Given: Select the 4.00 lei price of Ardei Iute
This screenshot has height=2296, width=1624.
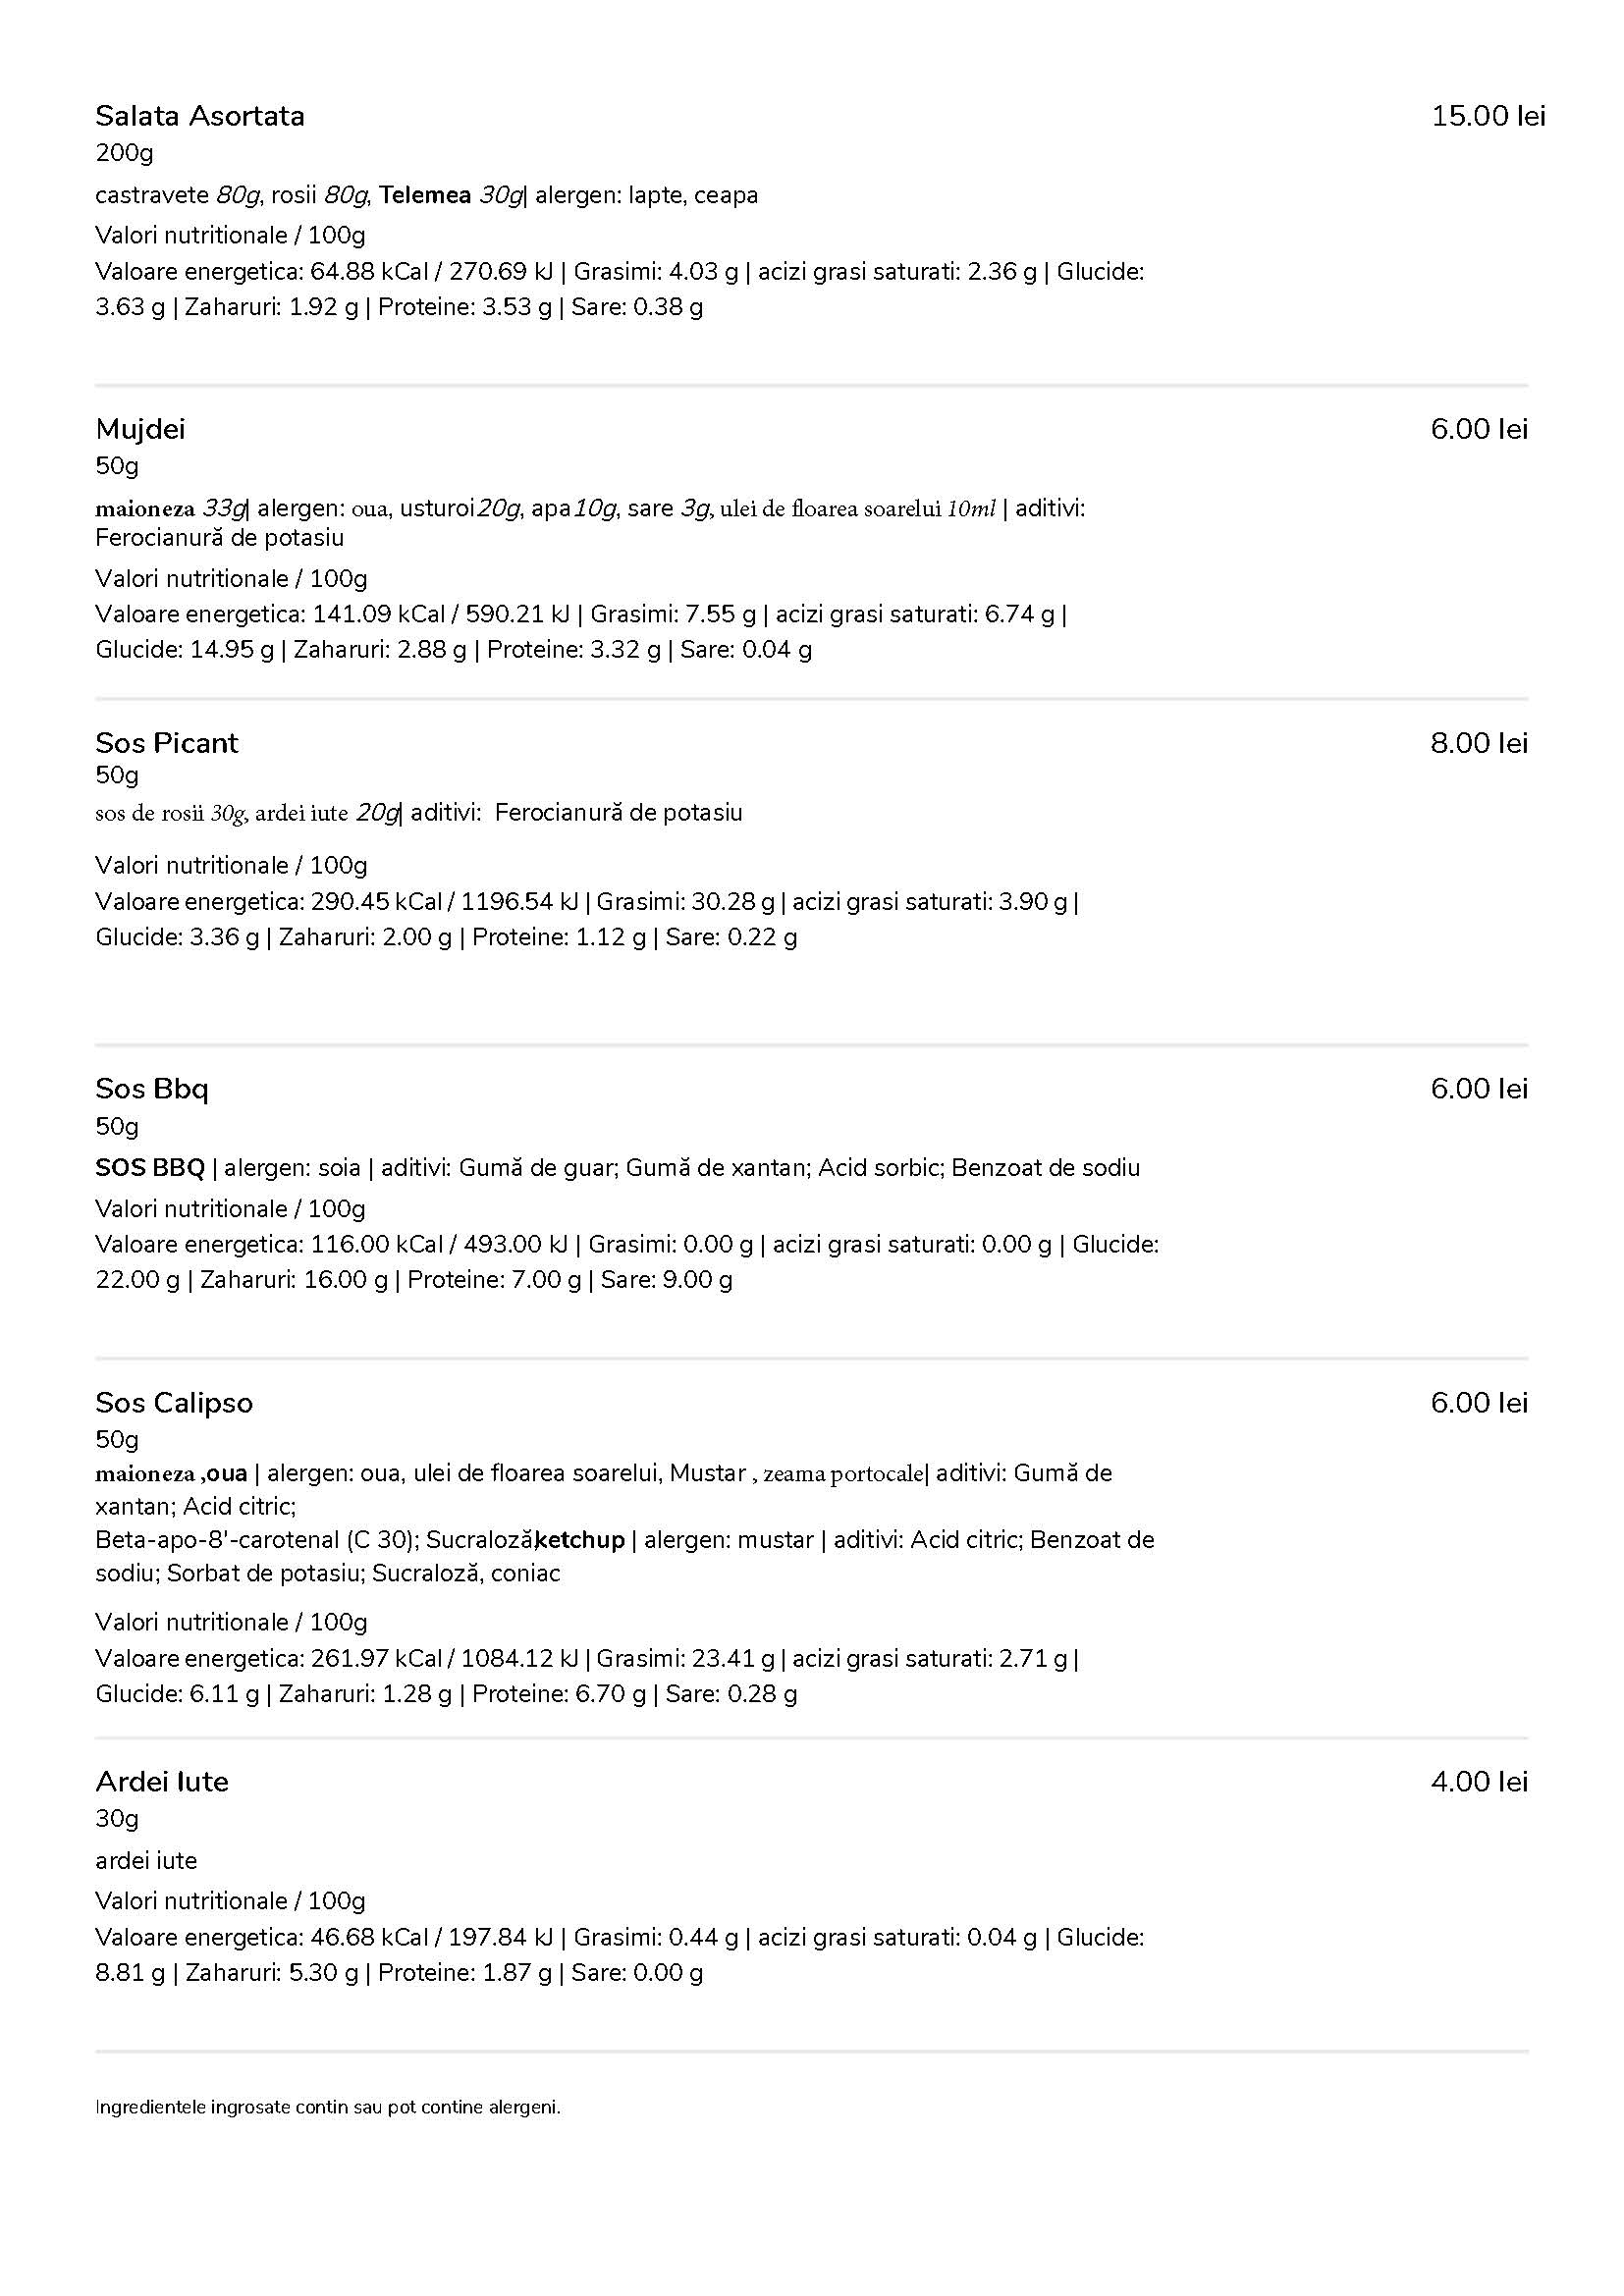Looking at the screenshot, I should [x=1479, y=1782].
